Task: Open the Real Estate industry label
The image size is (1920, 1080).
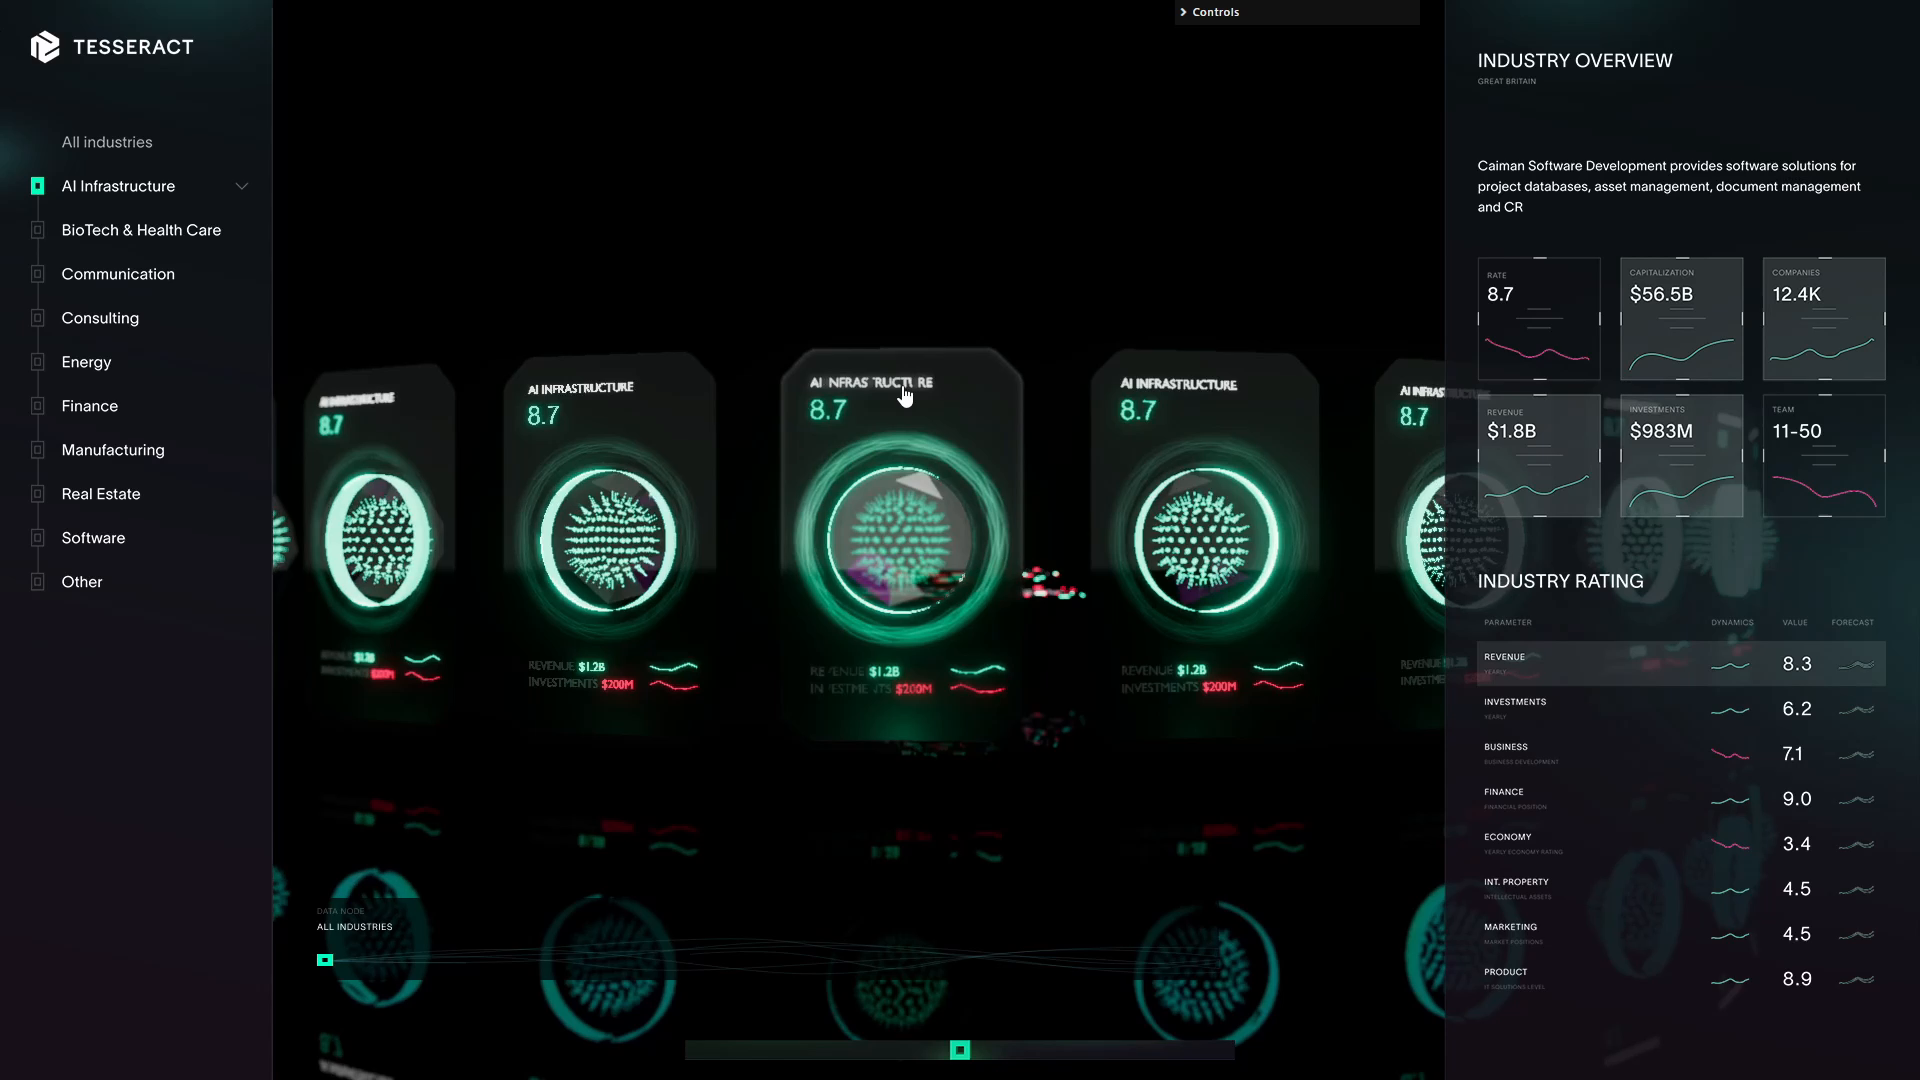Action: click(101, 494)
